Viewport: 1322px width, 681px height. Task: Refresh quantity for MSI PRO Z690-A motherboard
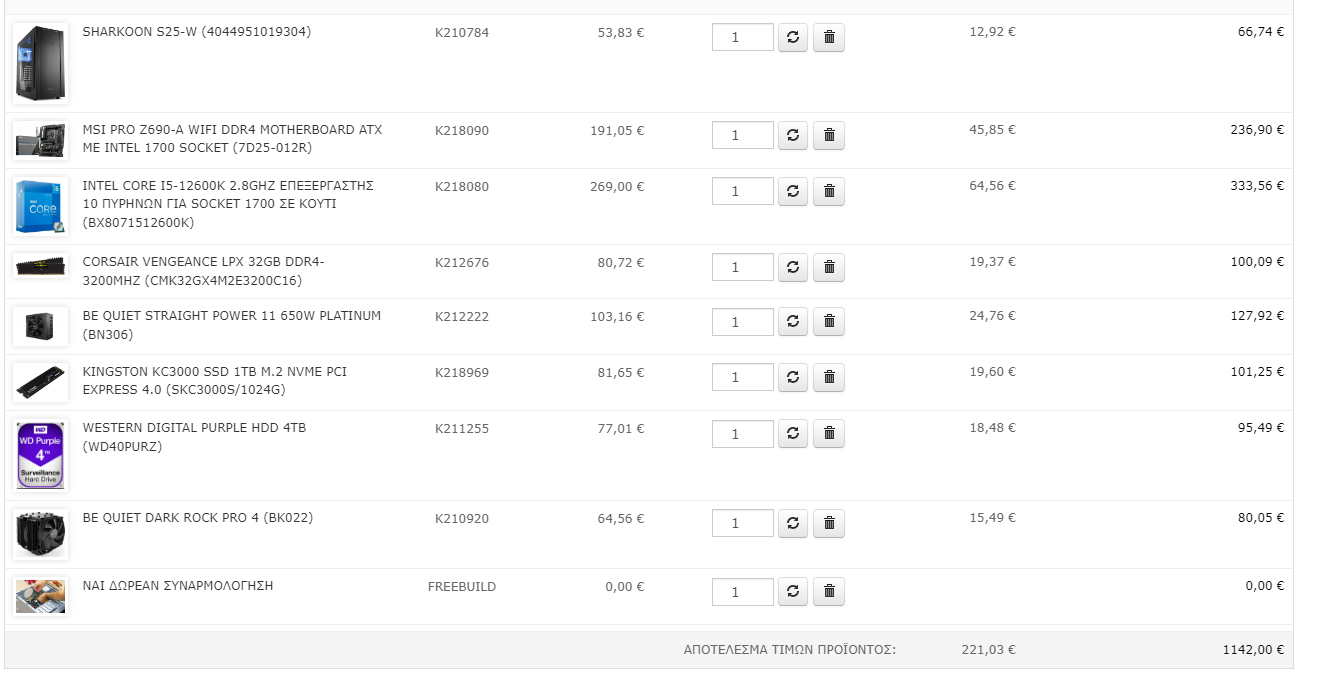click(x=793, y=135)
